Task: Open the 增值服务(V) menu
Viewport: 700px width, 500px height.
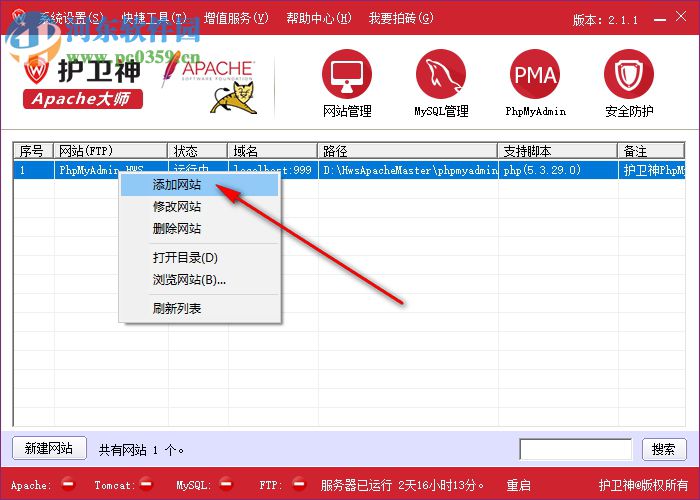Action: click(236, 18)
